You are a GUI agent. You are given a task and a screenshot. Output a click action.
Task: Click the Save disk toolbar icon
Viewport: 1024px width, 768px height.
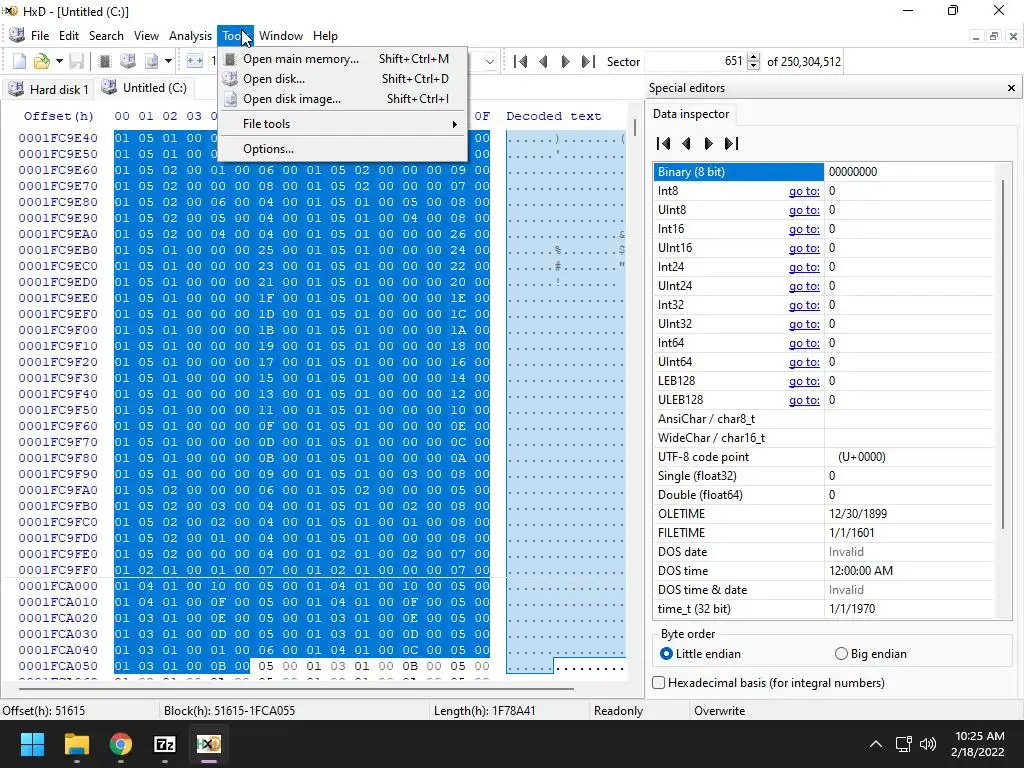coord(76,61)
